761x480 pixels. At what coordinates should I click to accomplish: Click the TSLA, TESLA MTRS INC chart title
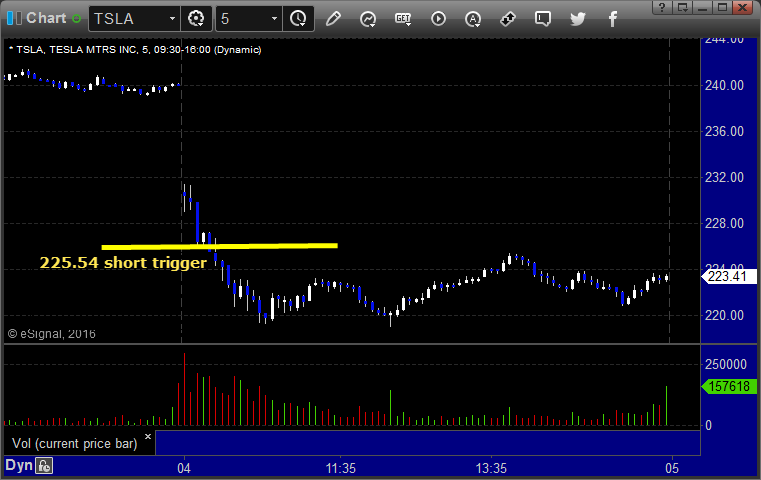tap(135, 50)
